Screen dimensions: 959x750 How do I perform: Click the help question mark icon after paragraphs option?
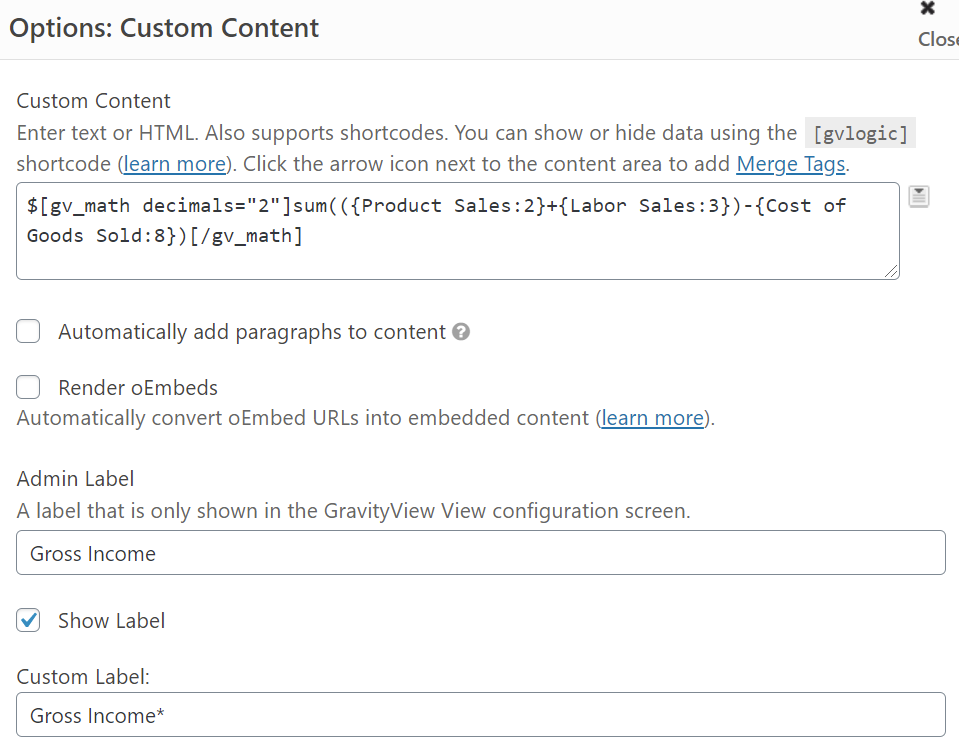pyautogui.click(x=461, y=332)
